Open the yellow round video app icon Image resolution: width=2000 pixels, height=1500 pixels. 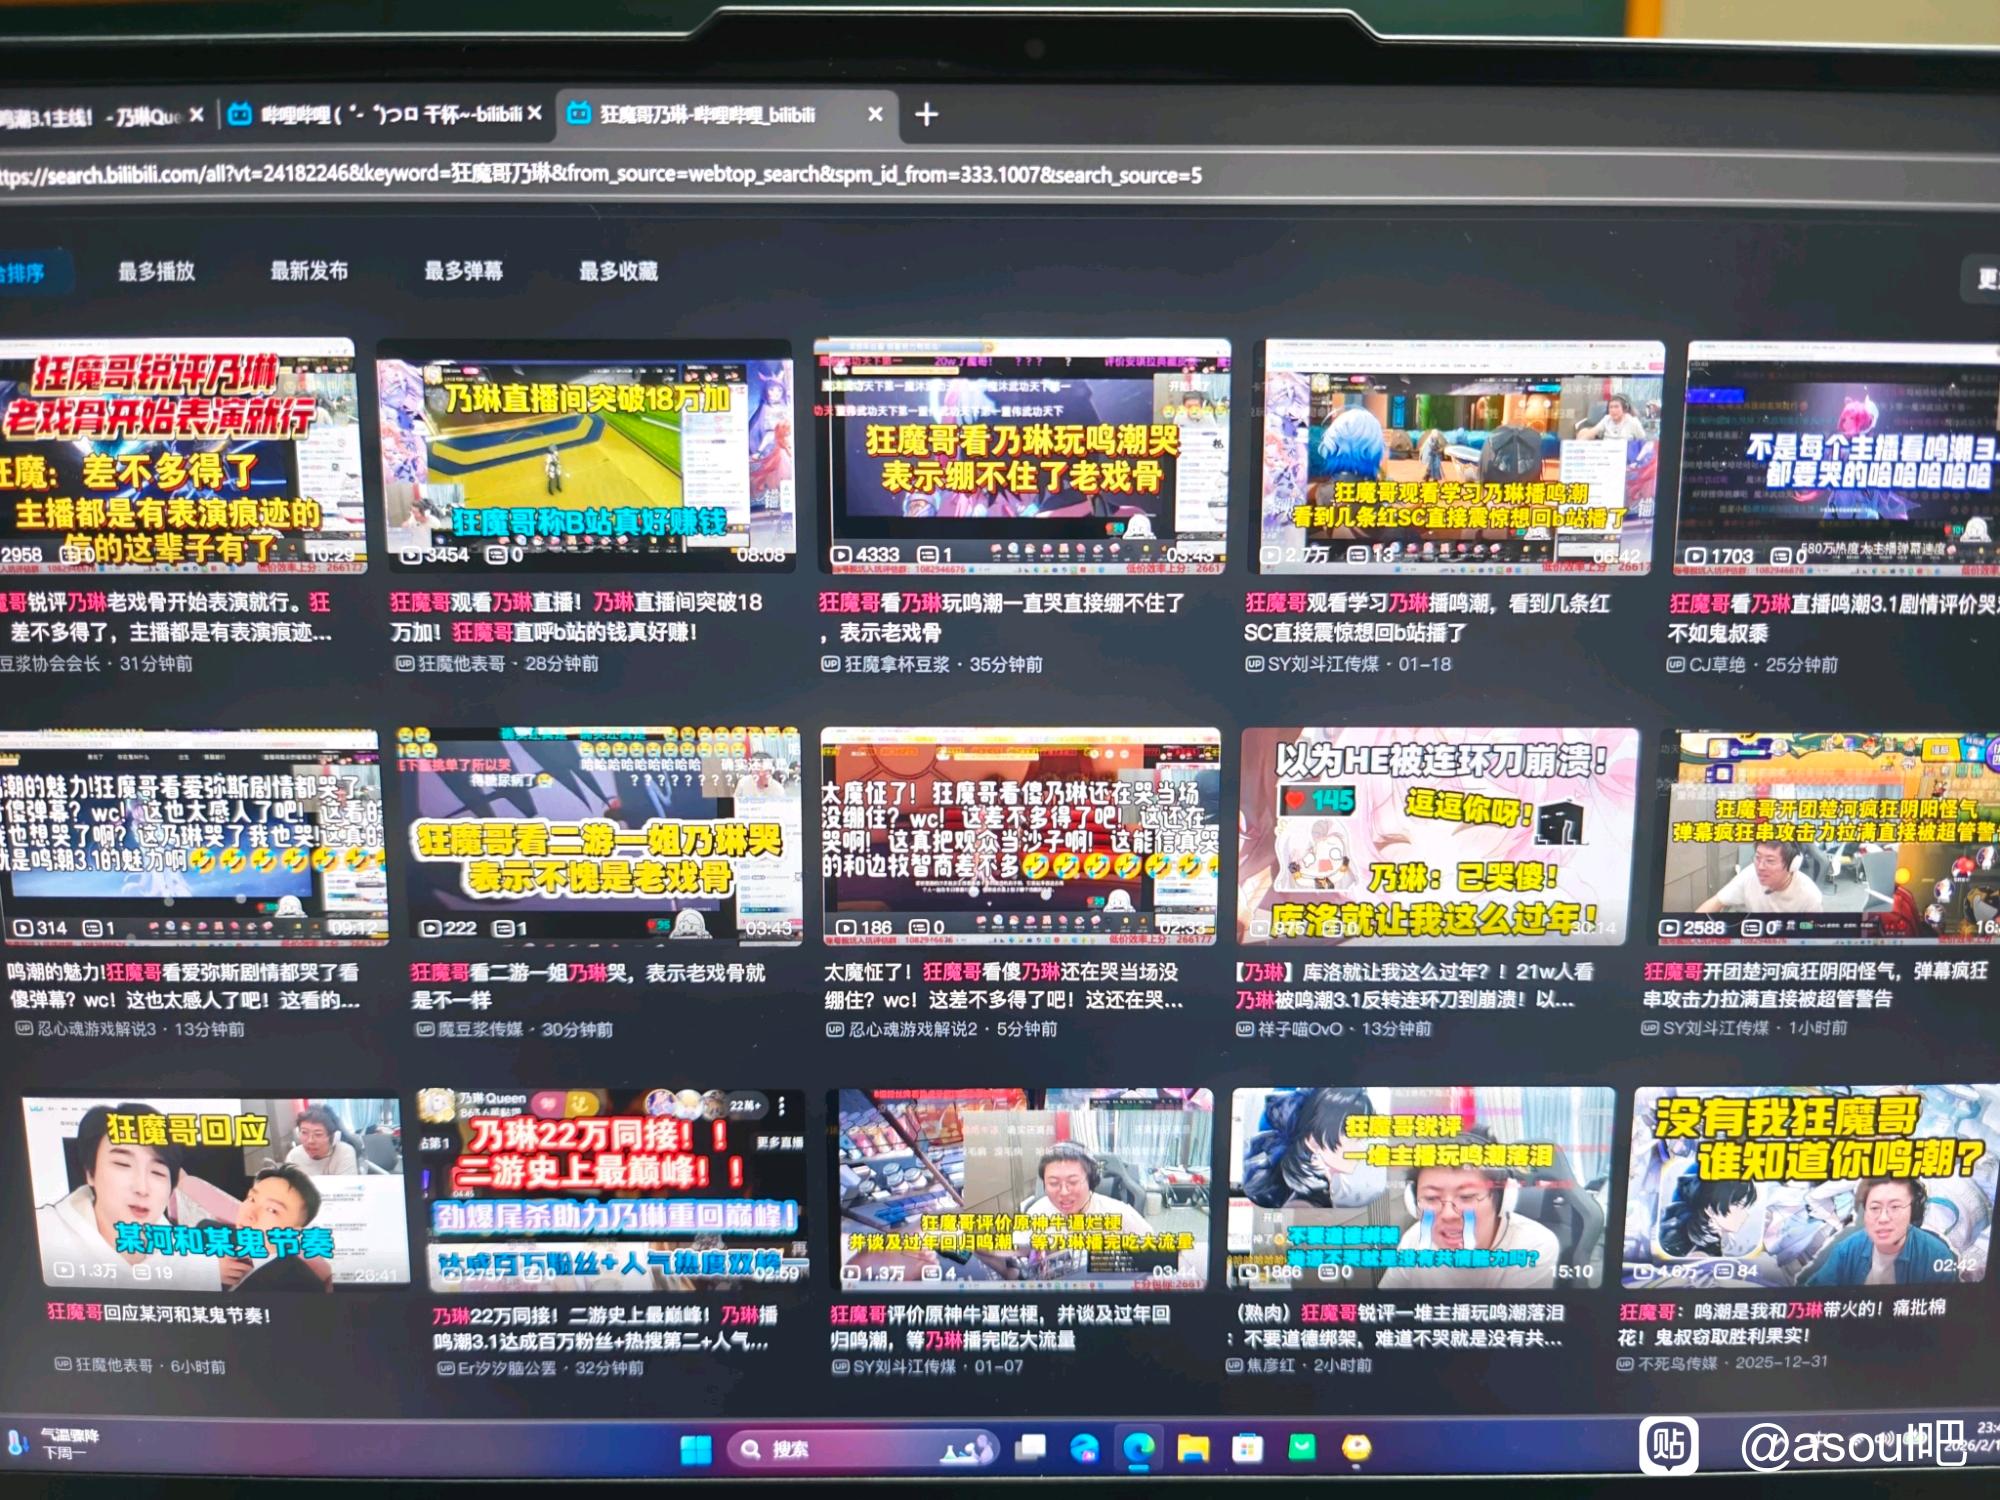point(1356,1448)
